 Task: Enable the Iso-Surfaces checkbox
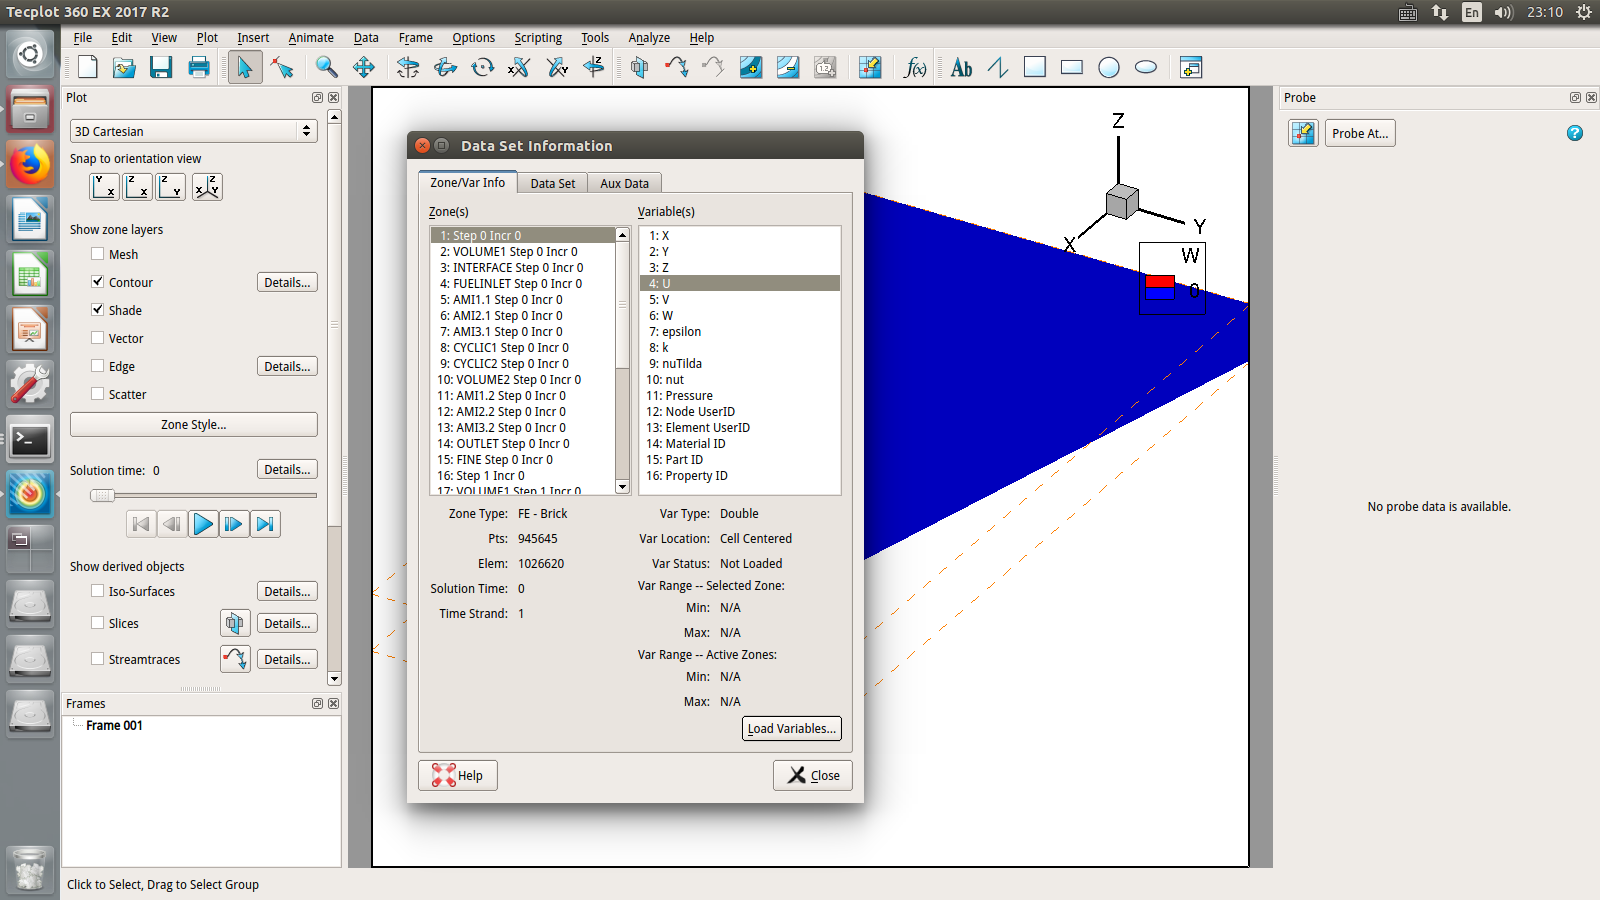pyautogui.click(x=98, y=591)
